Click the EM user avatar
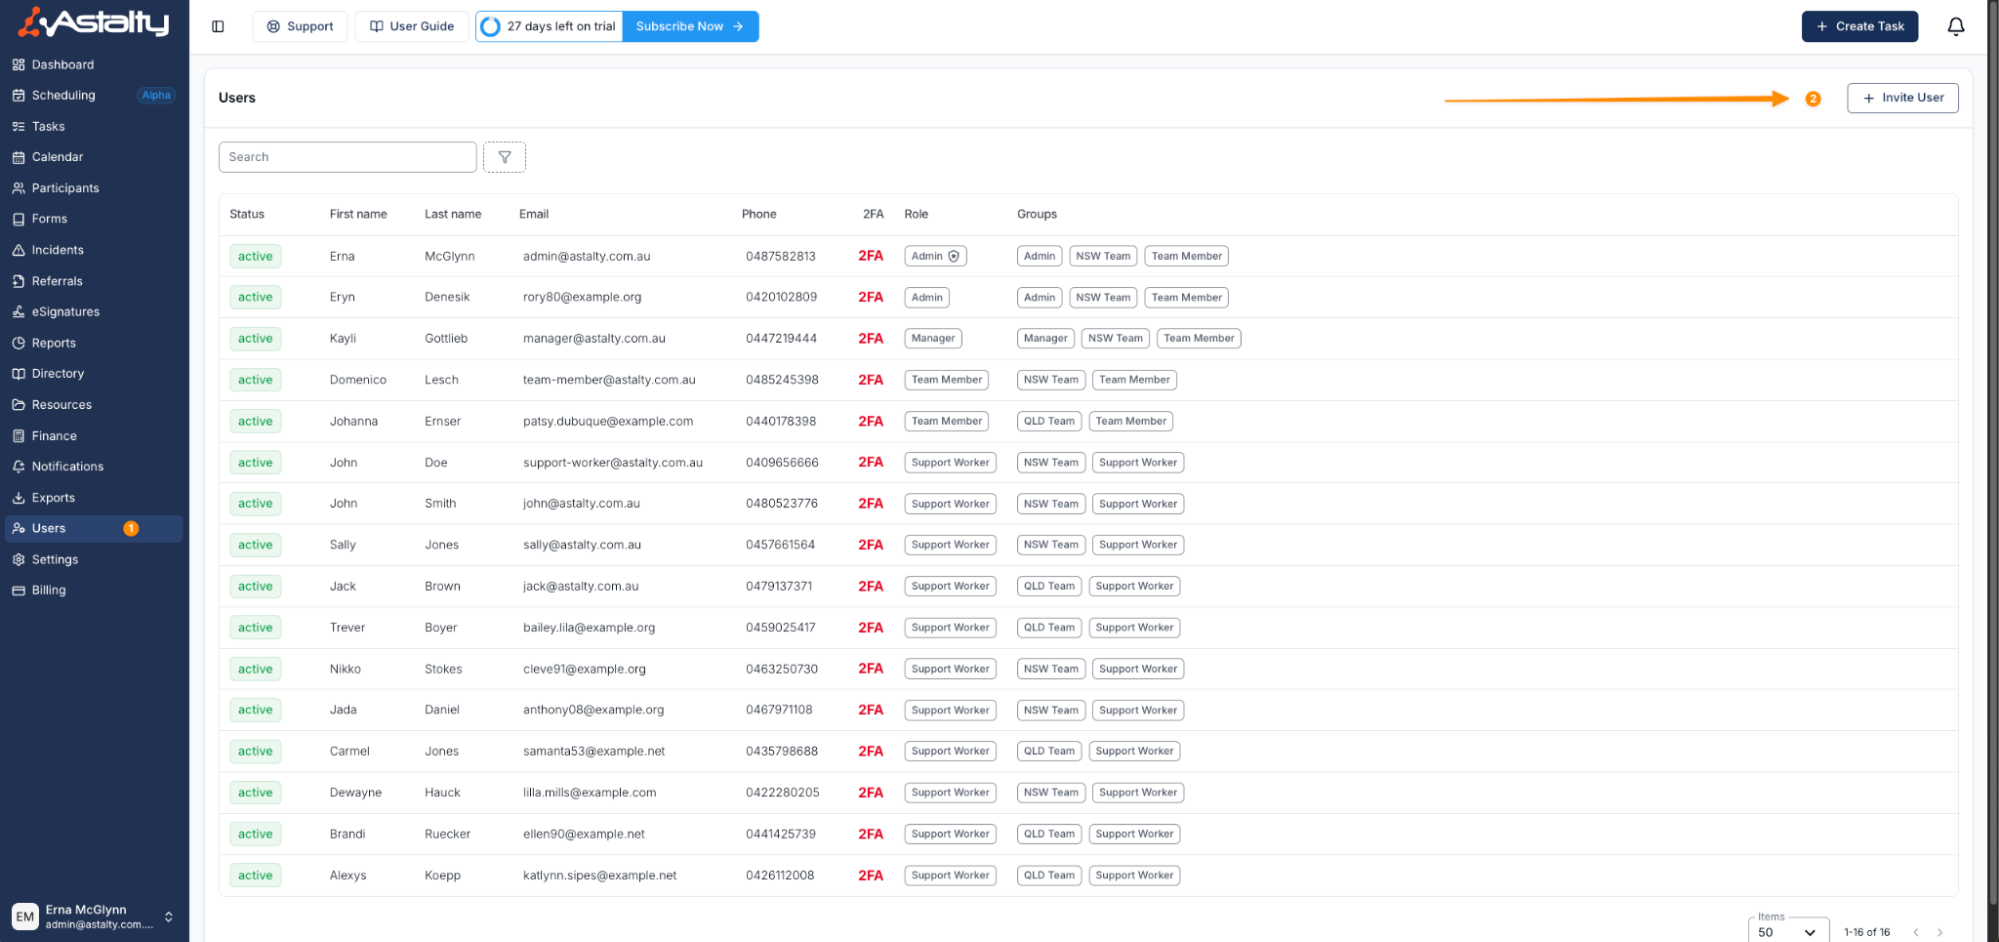Screen dimensions: 1999x942 pos(24,916)
